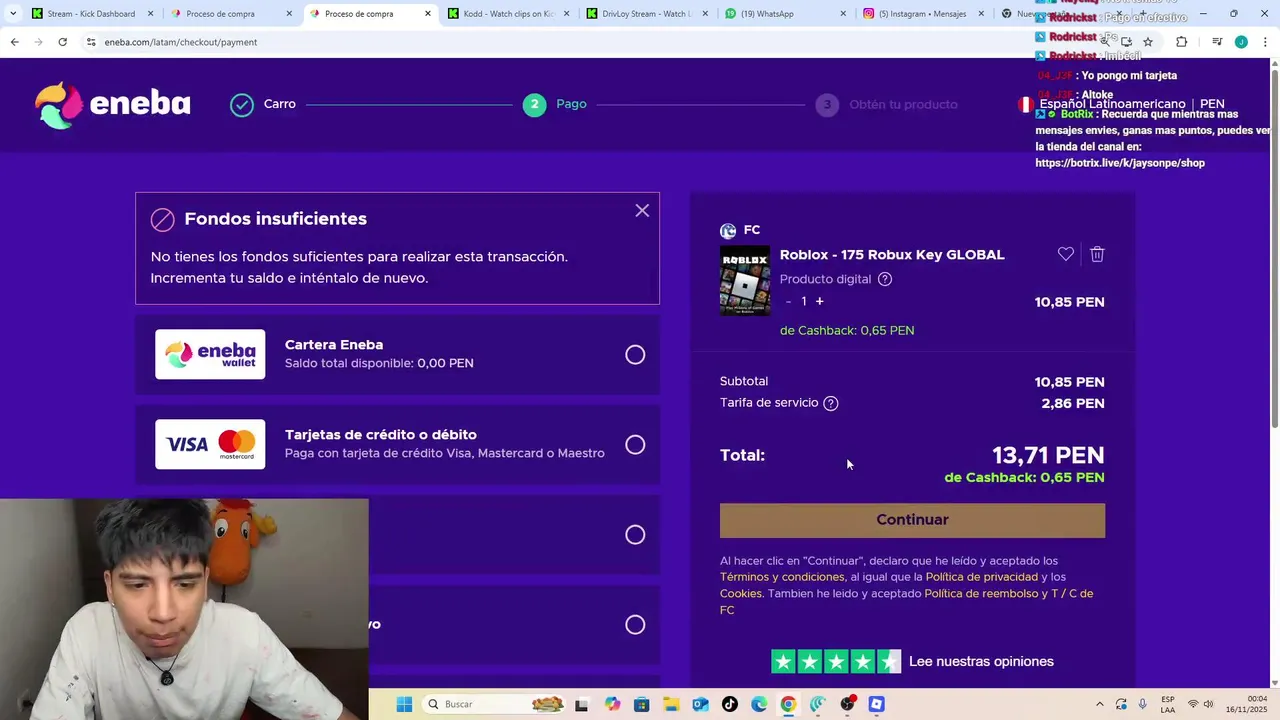Reload the page
This screenshot has width=1280, height=720.
[x=62, y=42]
